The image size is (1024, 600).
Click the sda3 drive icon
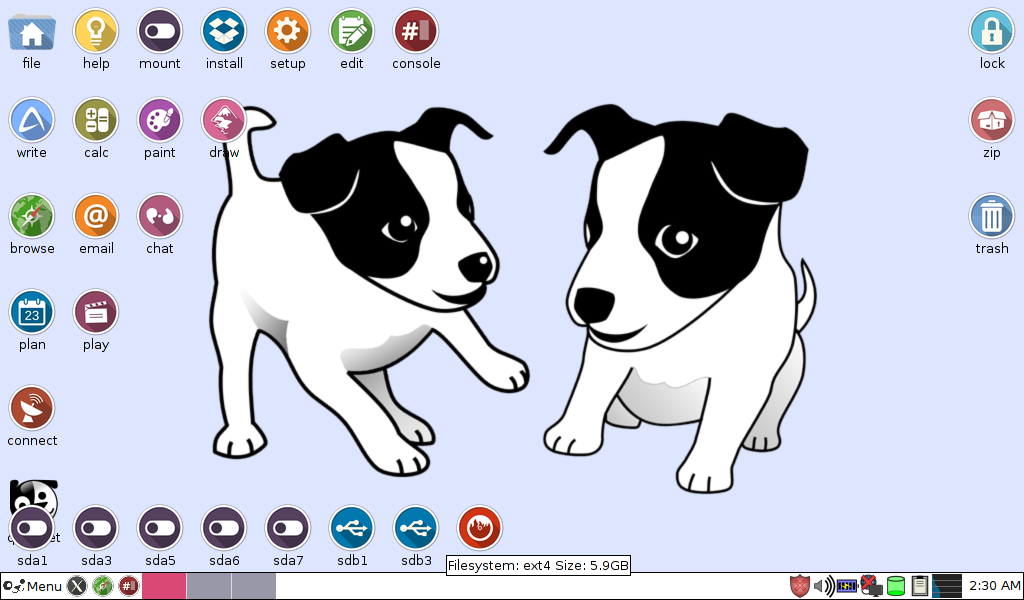click(95, 529)
